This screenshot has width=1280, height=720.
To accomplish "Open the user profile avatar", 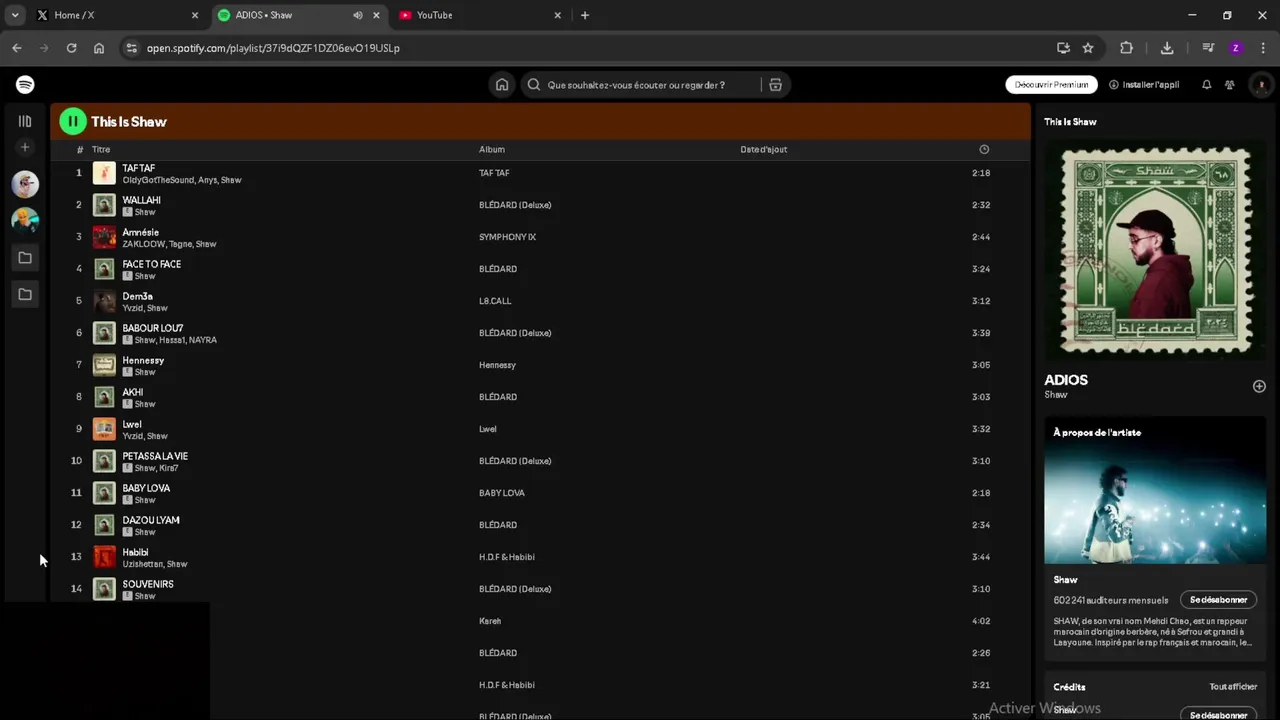I will tap(1261, 85).
